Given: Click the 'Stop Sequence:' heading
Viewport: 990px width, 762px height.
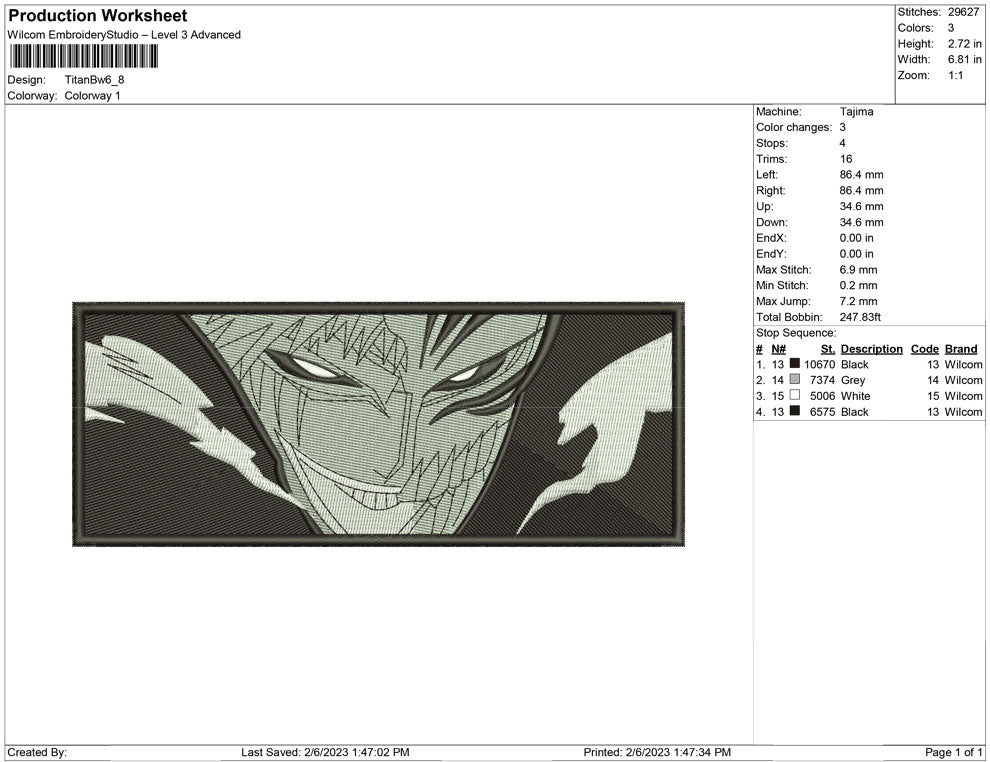Looking at the screenshot, I should tap(796, 333).
